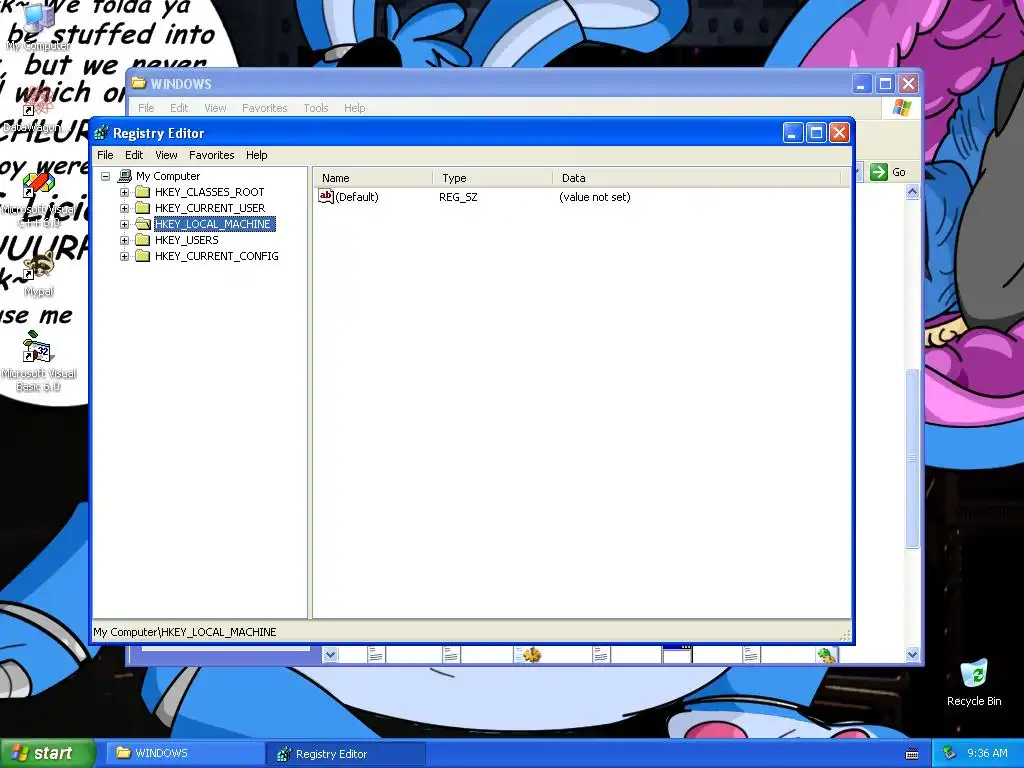Click the Go button in WINDOWS window
Image resolution: width=1024 pixels, height=768 pixels.
889,172
